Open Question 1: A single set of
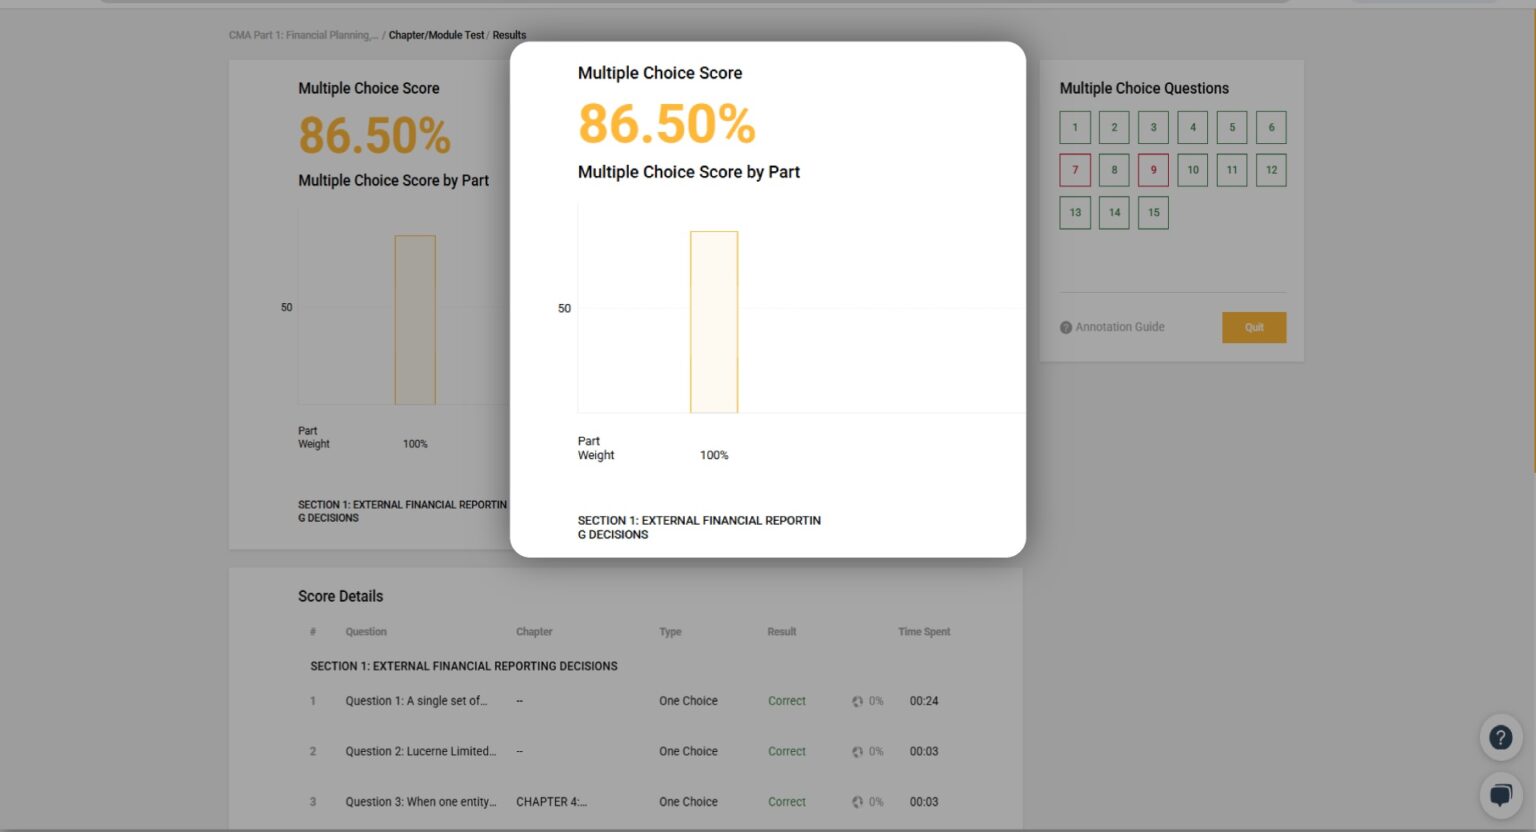 (x=416, y=701)
